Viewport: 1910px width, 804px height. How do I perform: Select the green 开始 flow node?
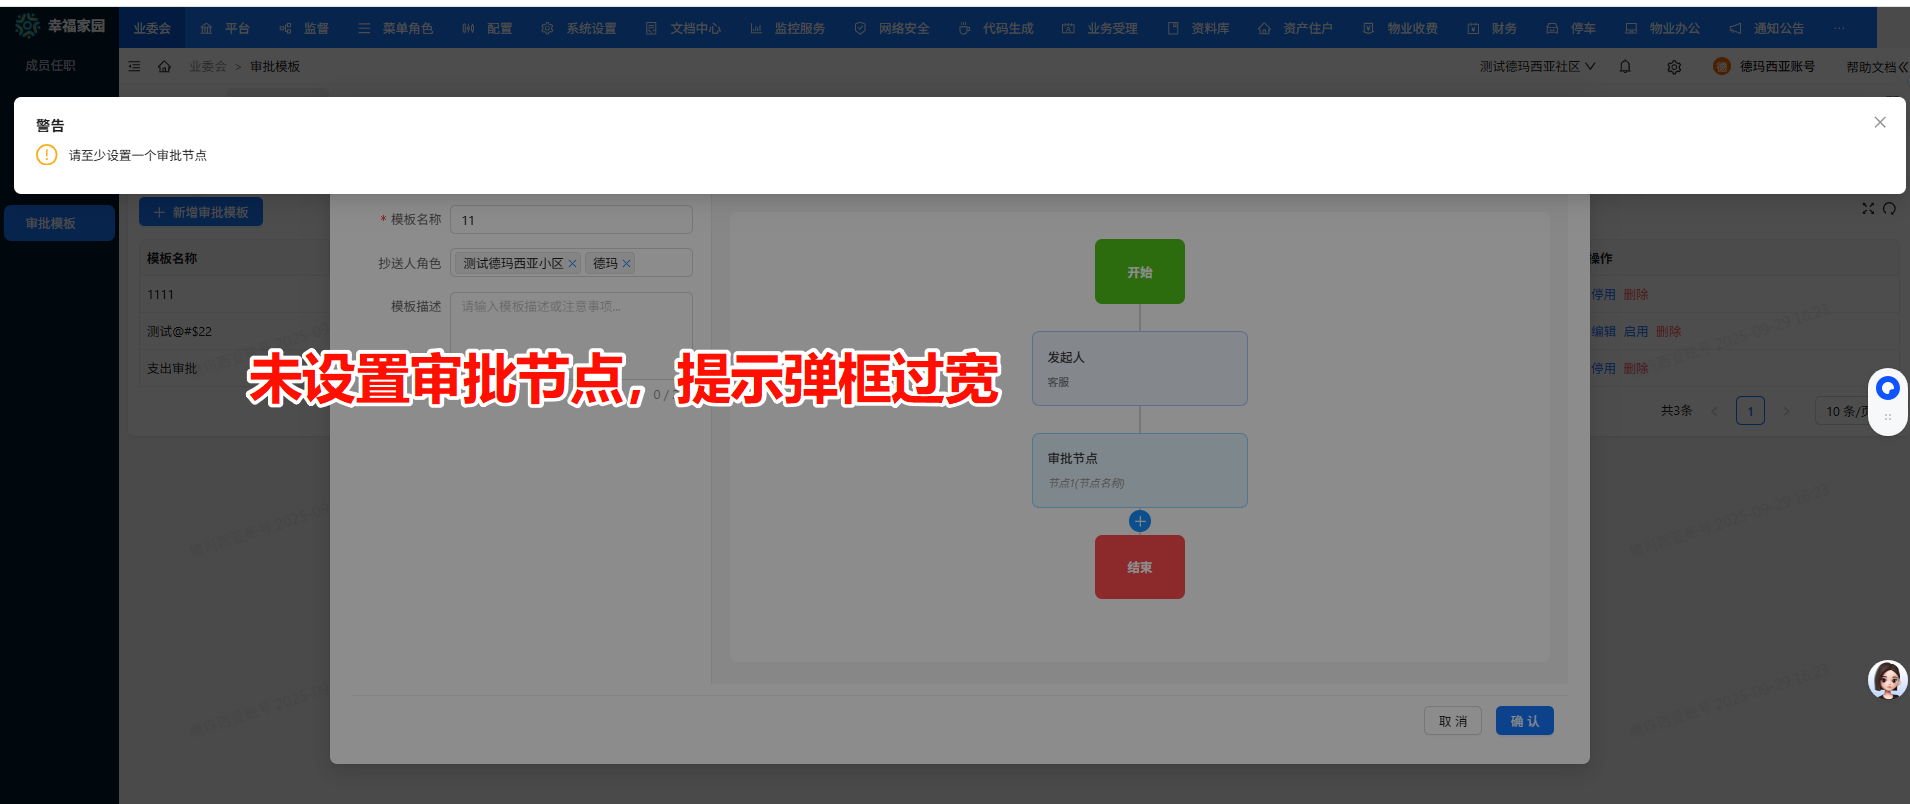(1140, 271)
